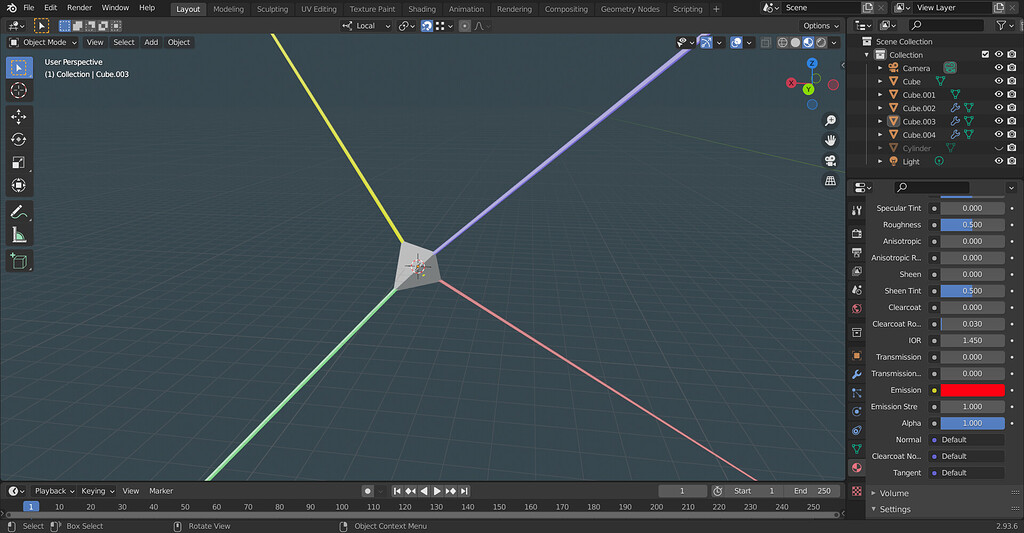
Task: Open Local transform orientation dropdown
Action: 366,26
